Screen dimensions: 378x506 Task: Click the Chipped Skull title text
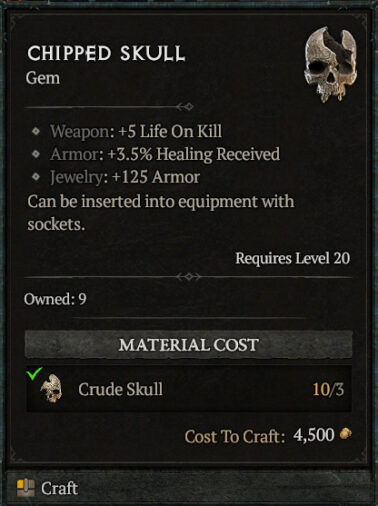[106, 53]
